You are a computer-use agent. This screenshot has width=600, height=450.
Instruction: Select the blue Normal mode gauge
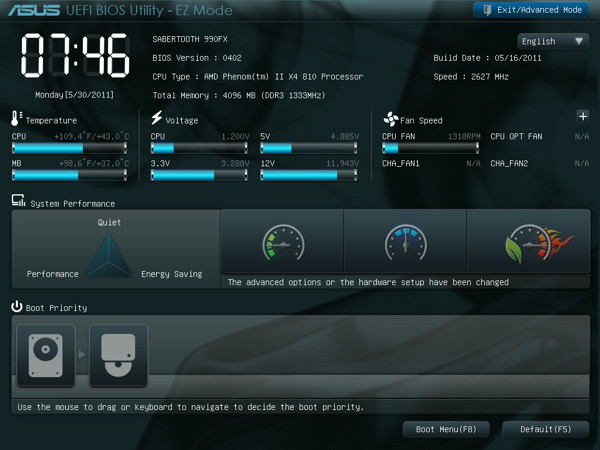pos(405,241)
